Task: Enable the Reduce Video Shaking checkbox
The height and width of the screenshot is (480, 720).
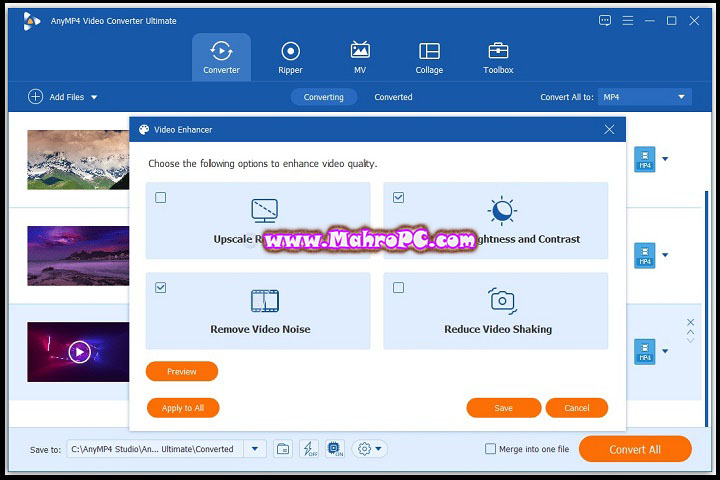Action: click(x=398, y=288)
